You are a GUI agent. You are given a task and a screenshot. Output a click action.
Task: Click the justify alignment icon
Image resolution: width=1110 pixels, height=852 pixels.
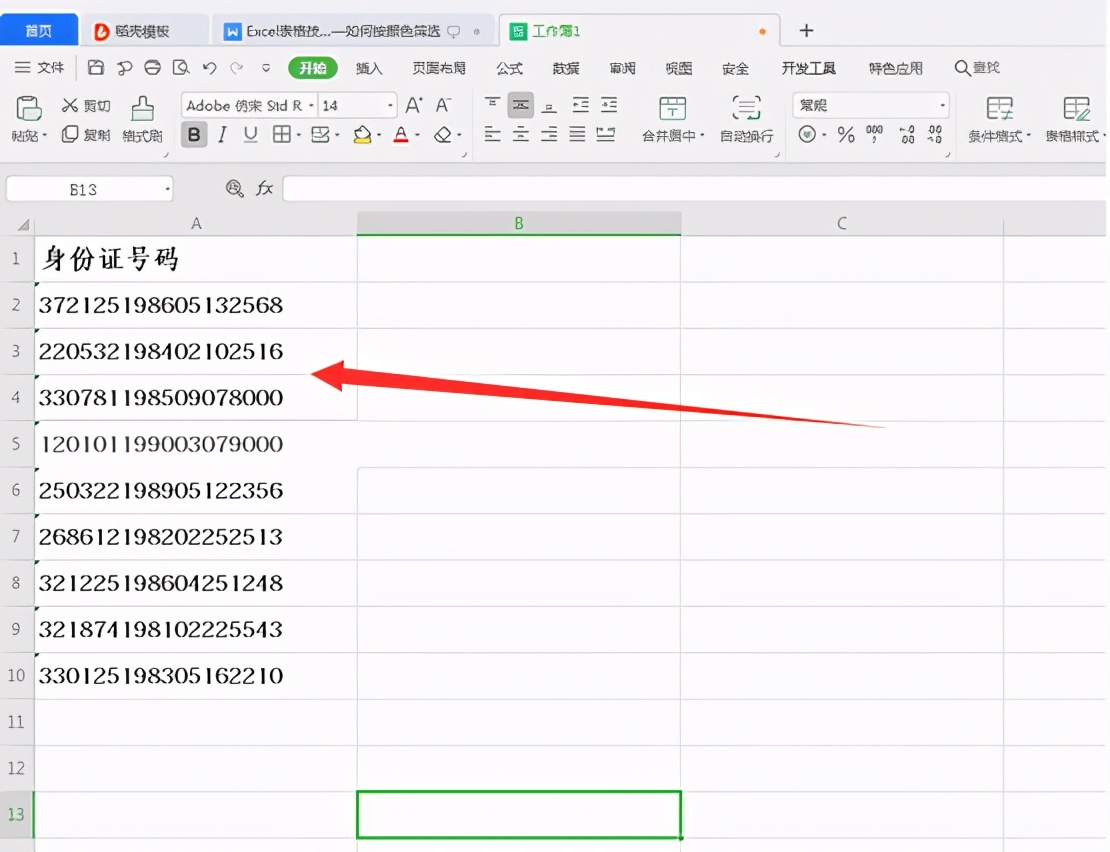click(578, 134)
